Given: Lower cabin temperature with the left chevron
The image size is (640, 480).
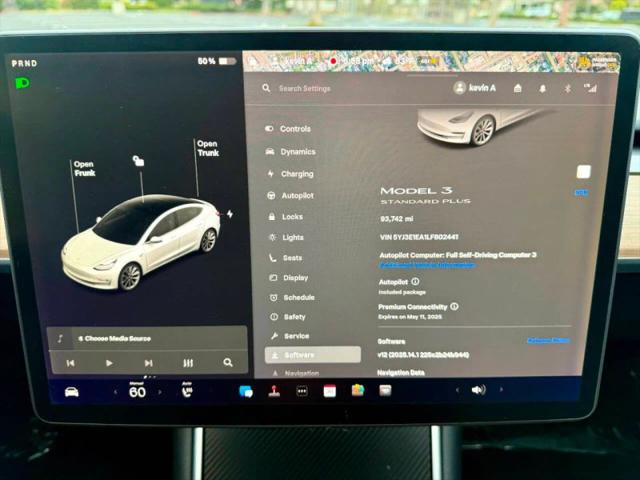Looking at the screenshot, I should [116, 392].
